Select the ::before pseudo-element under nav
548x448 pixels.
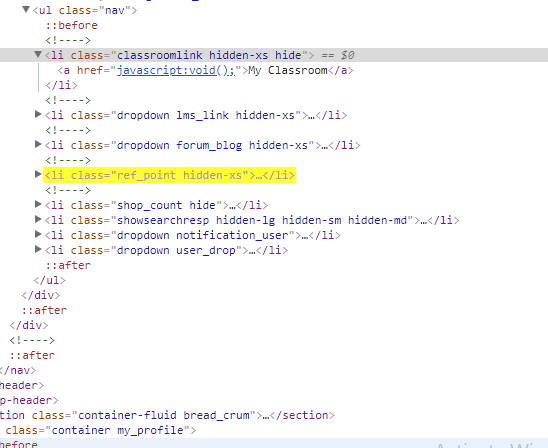(x=72, y=25)
